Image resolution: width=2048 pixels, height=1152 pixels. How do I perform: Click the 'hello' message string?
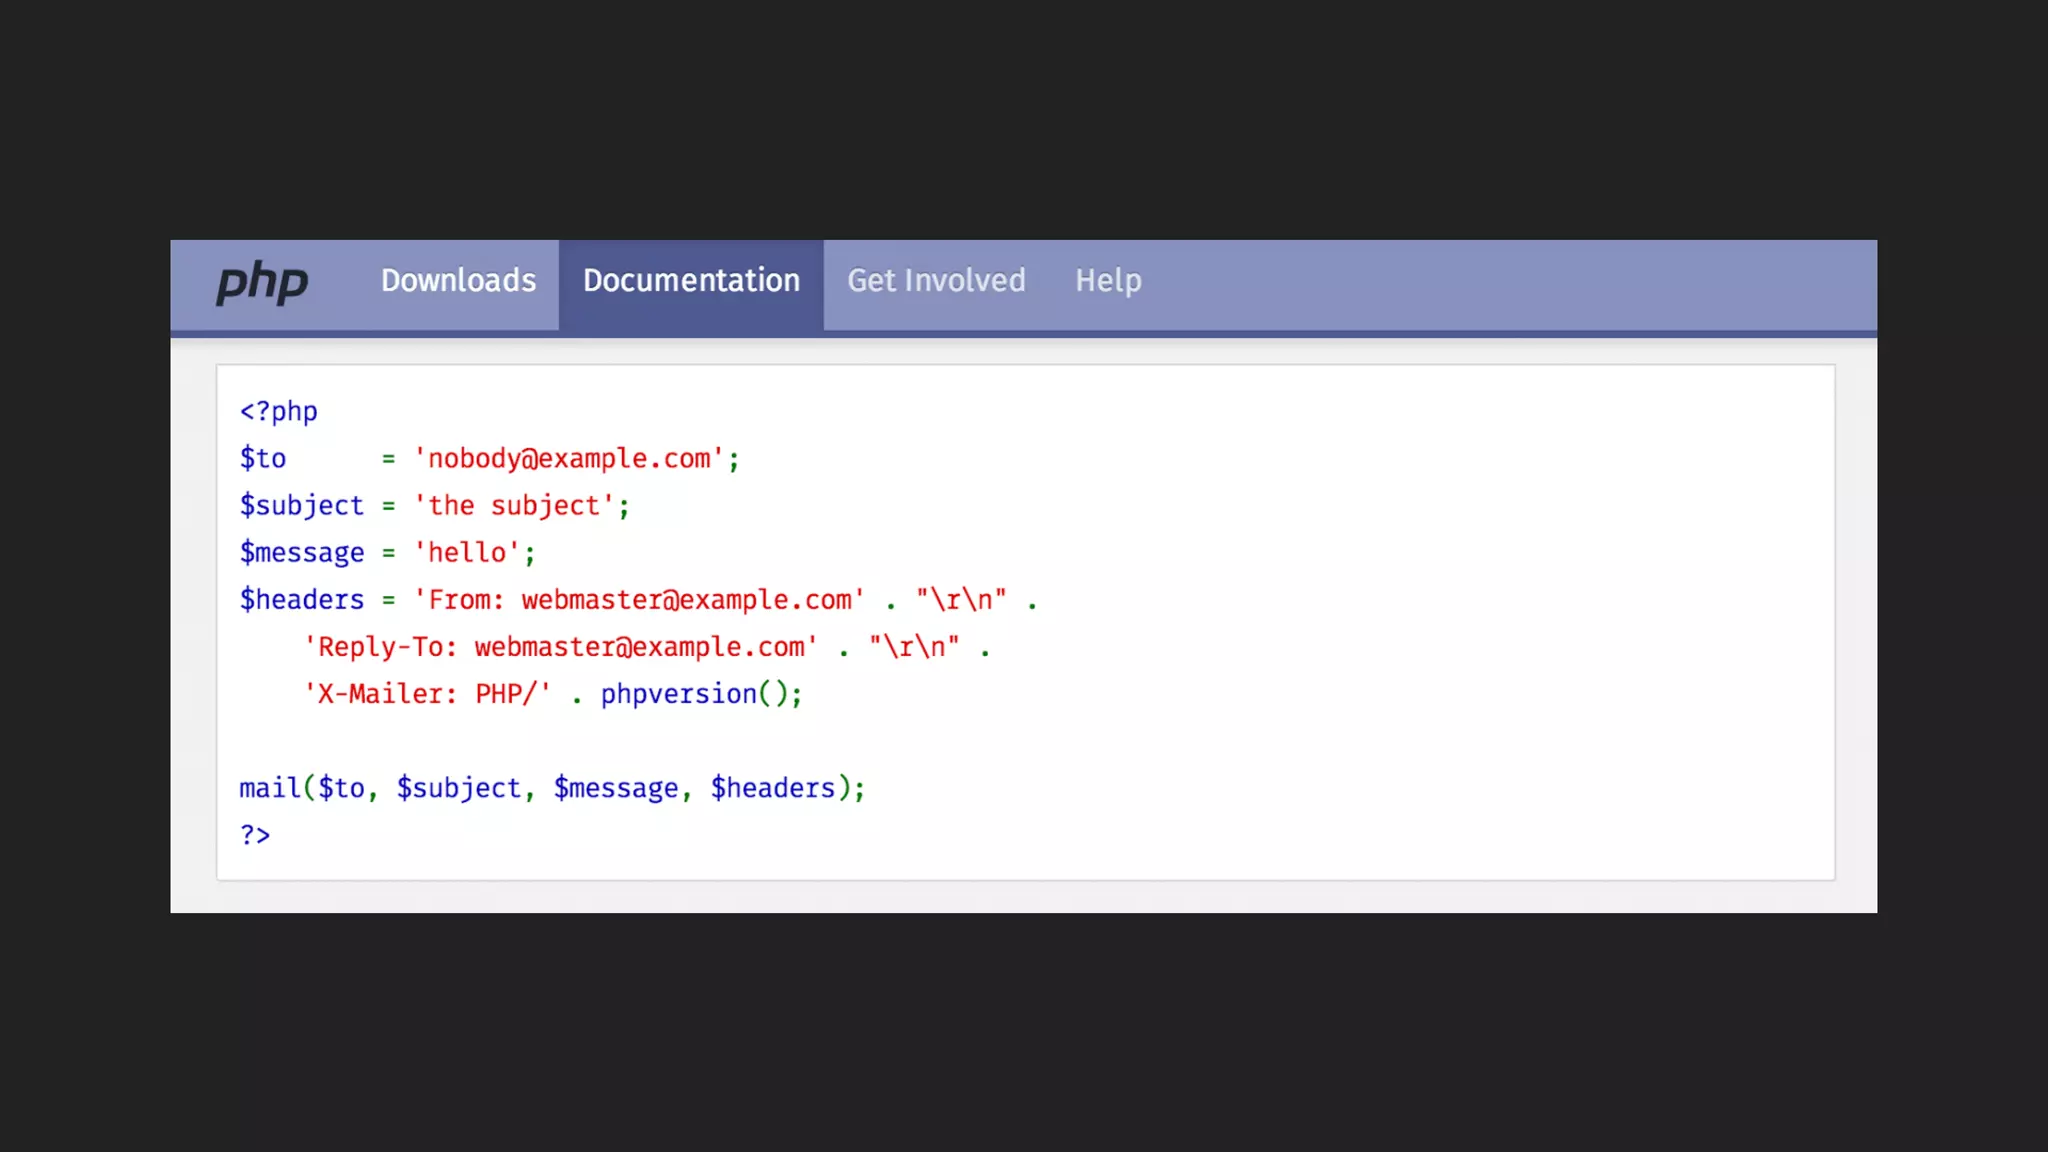pos(467,553)
